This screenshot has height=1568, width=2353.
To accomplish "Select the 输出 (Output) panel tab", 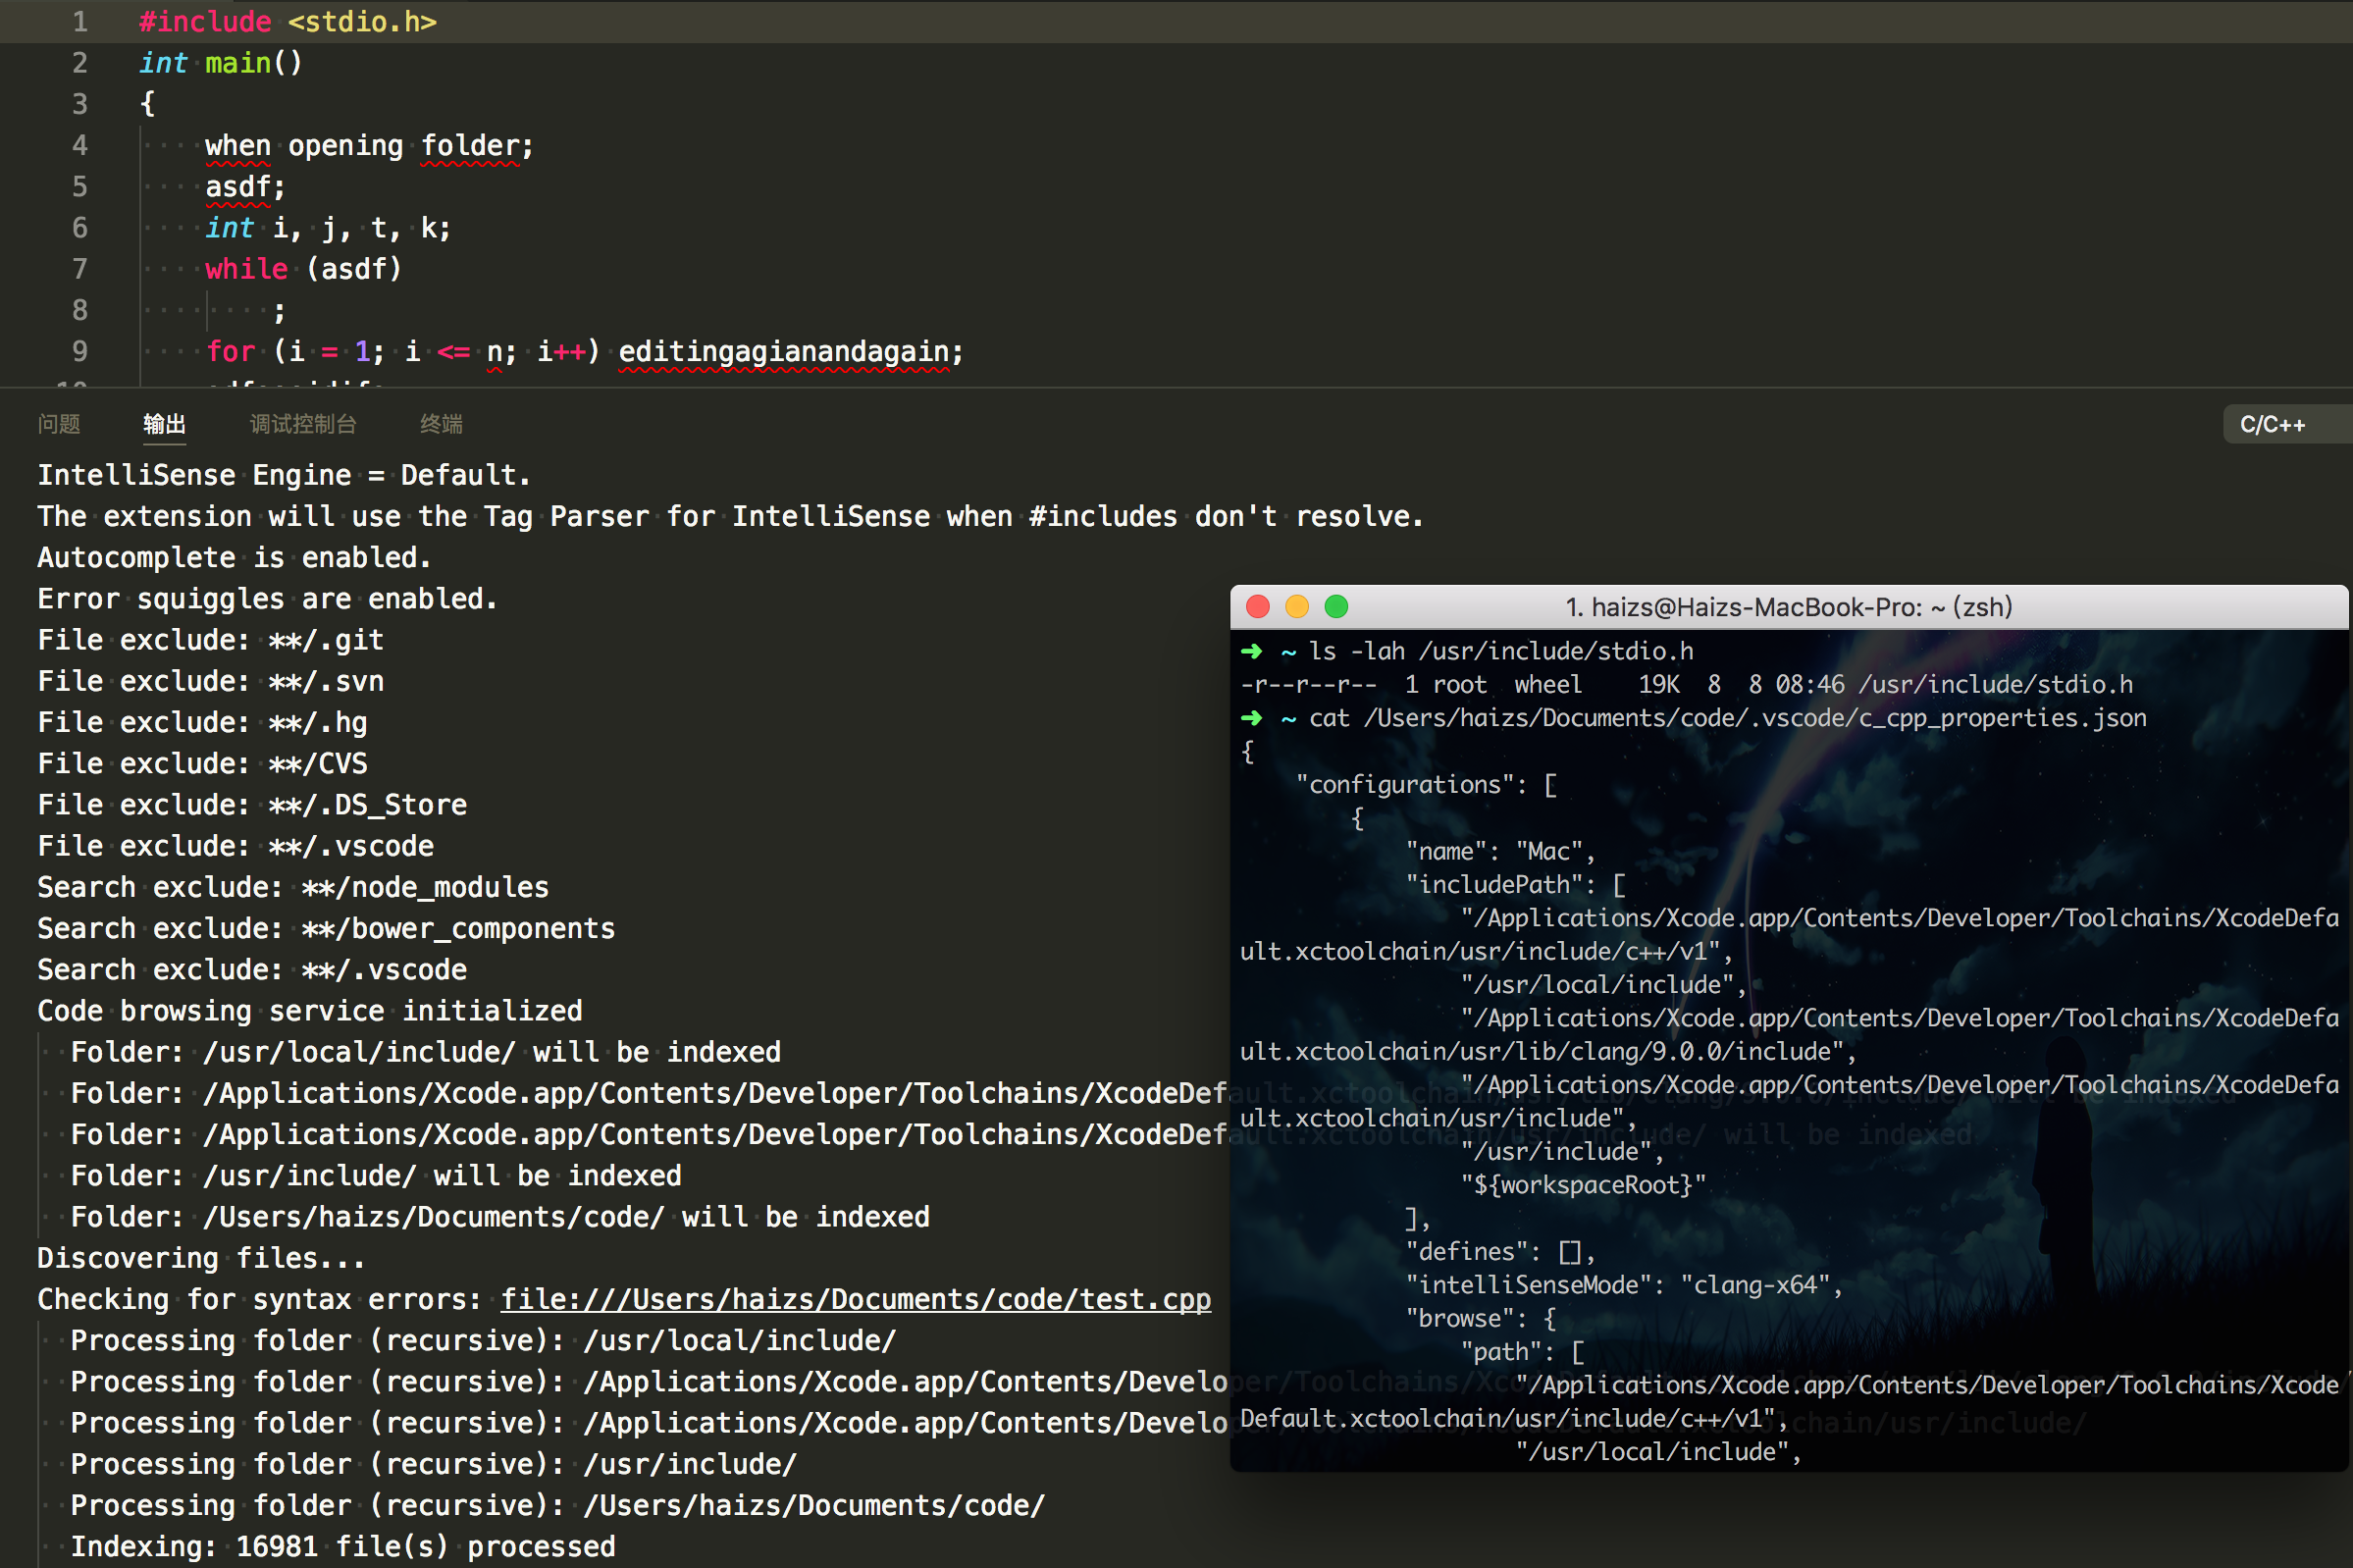I will point(164,424).
